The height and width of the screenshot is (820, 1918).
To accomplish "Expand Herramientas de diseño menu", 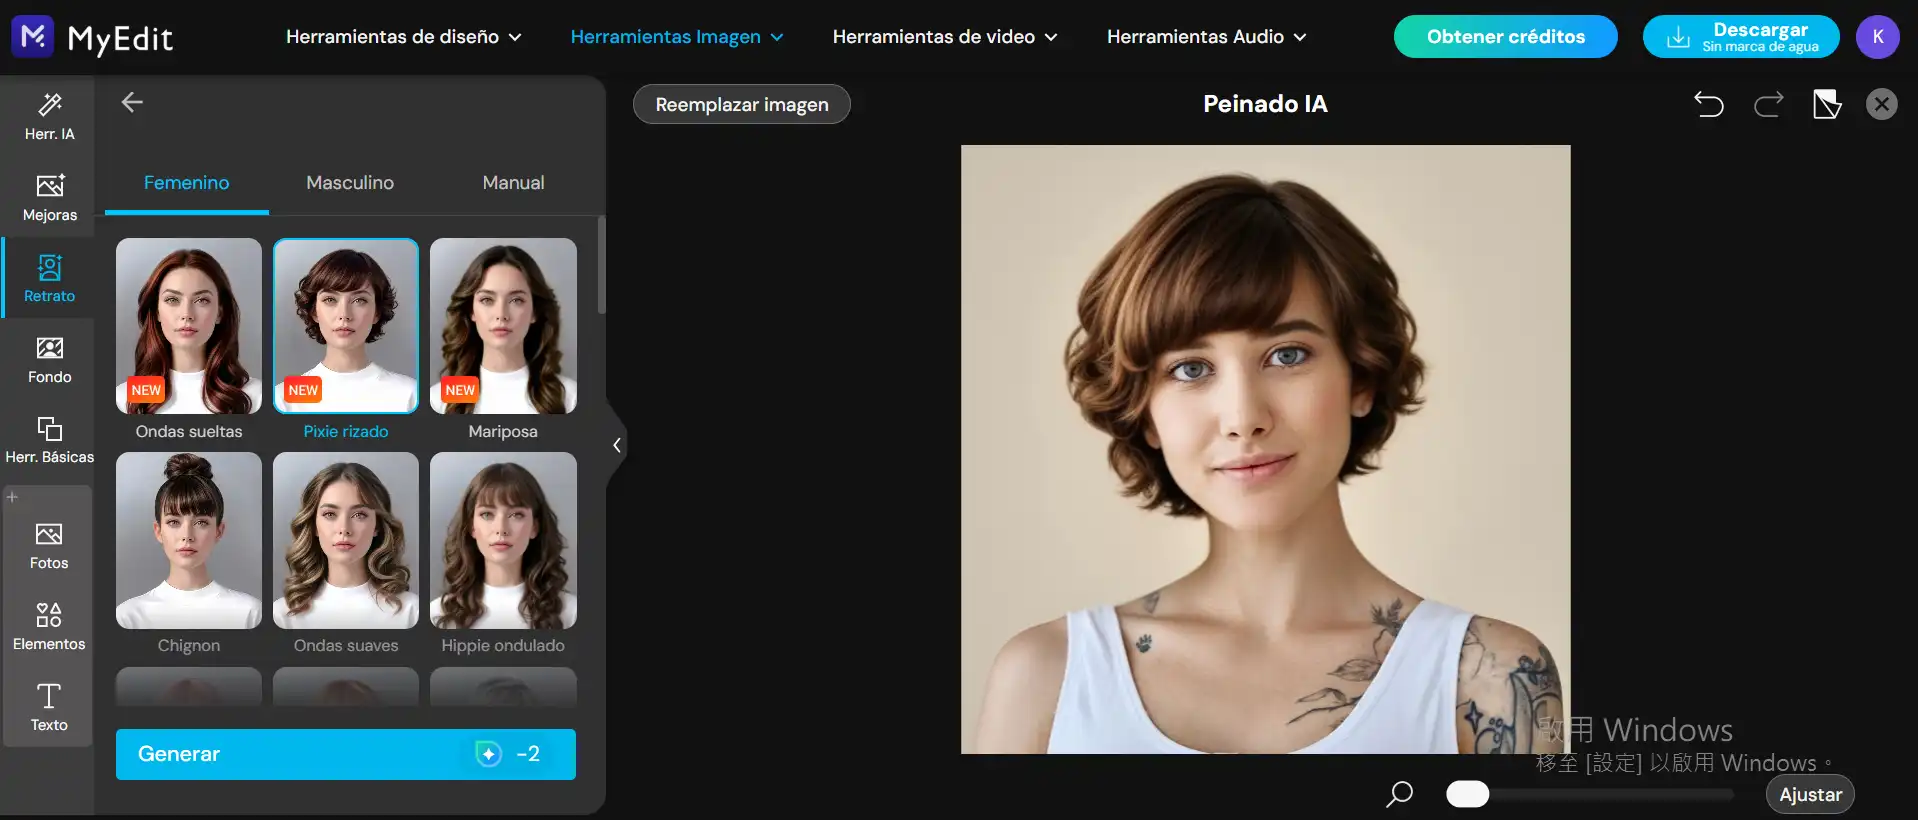I will (x=403, y=37).
